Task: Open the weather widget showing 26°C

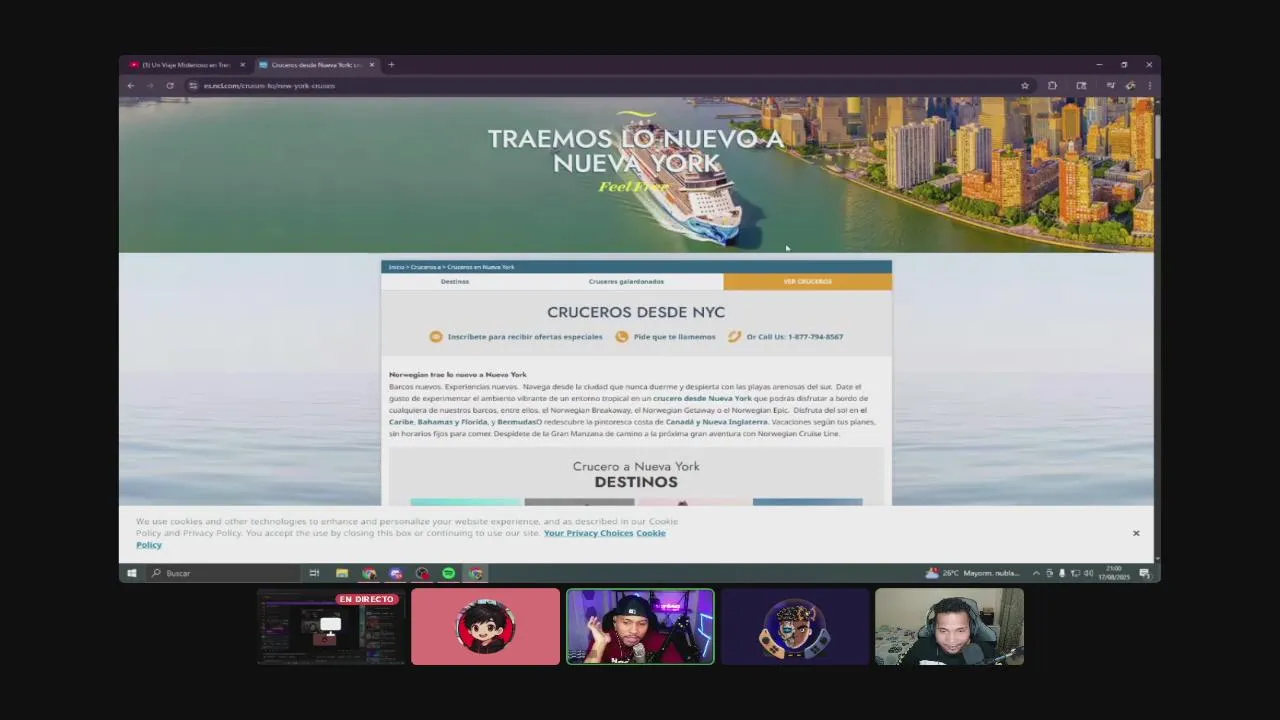Action: [x=973, y=573]
